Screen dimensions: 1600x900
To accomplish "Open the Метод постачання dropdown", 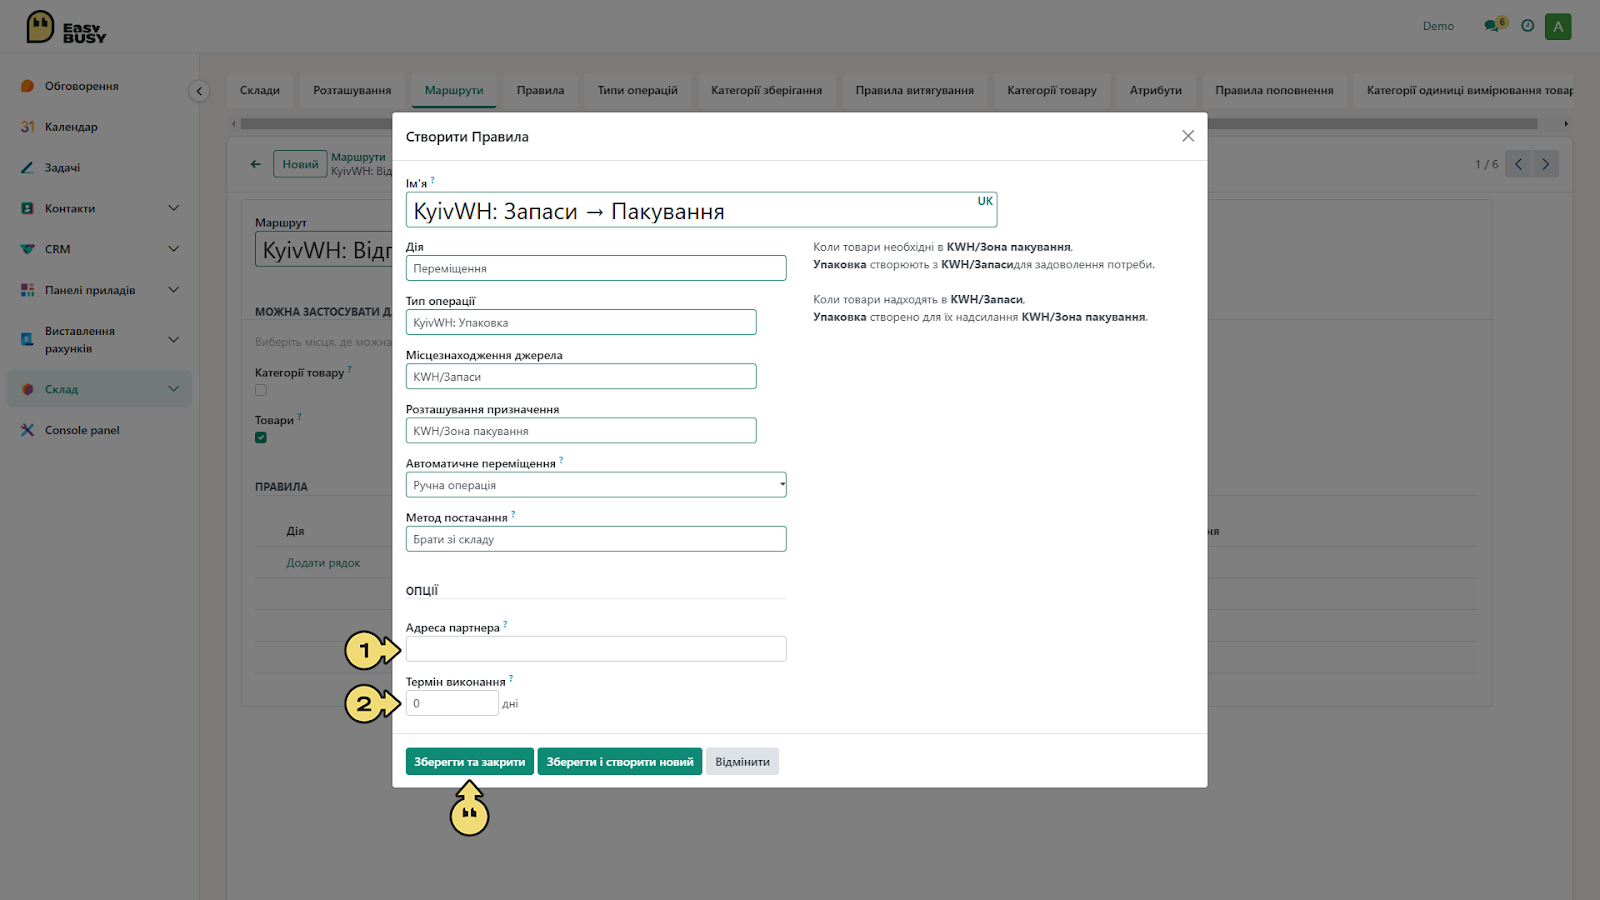I will 596,539.
